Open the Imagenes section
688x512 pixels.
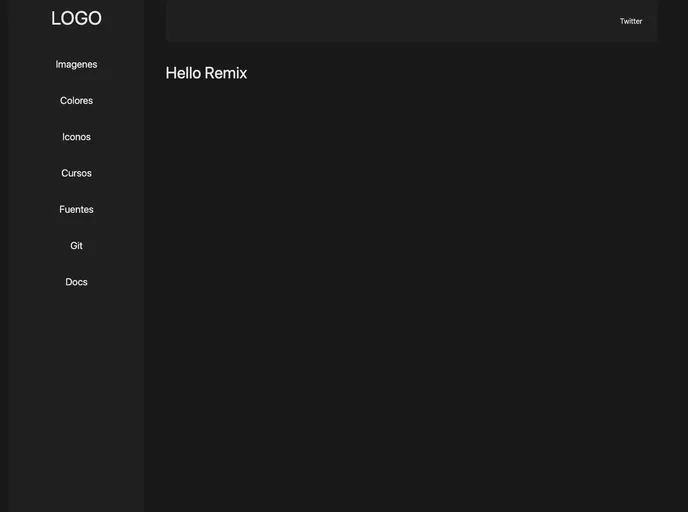pos(76,64)
